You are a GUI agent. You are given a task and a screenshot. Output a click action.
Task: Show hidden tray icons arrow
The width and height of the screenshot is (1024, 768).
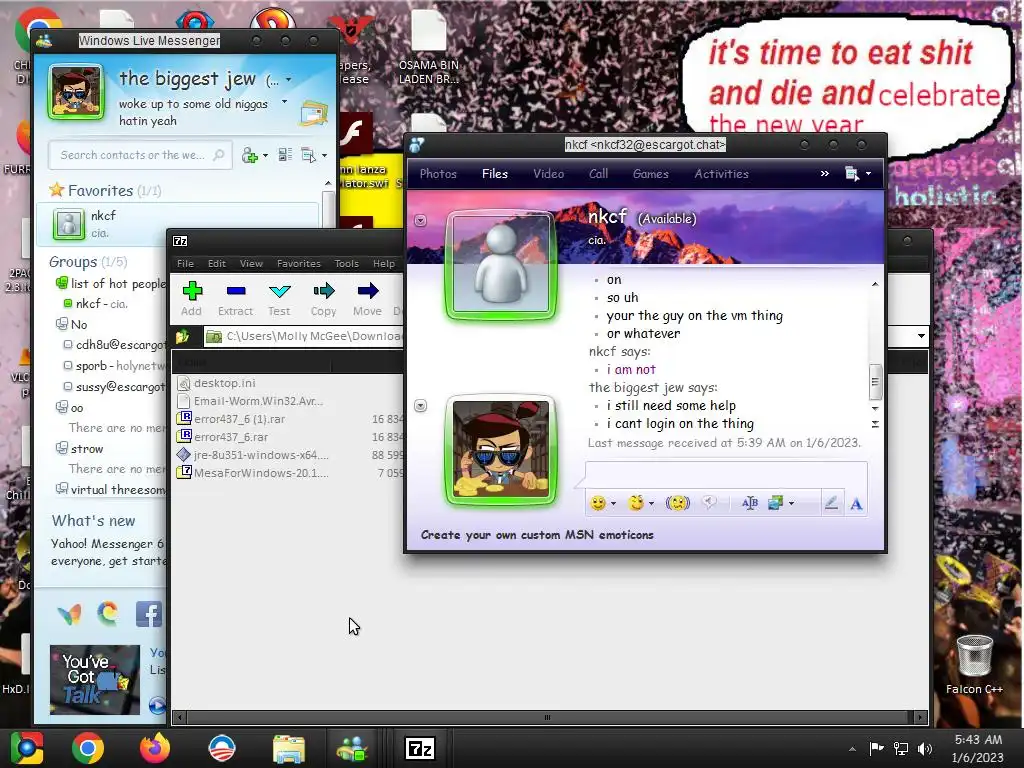click(852, 750)
